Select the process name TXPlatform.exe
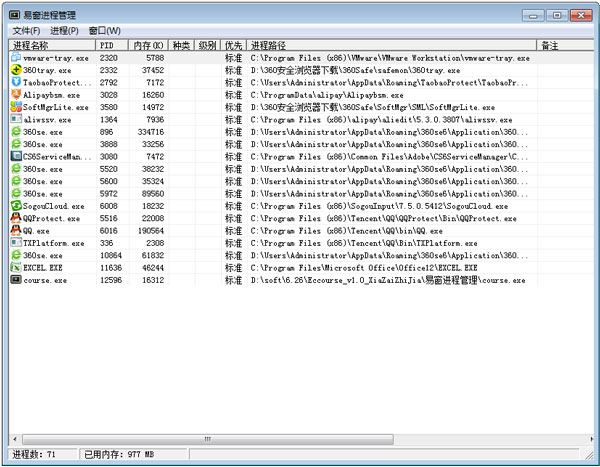Screen dimensions: 600x467 tap(54, 243)
